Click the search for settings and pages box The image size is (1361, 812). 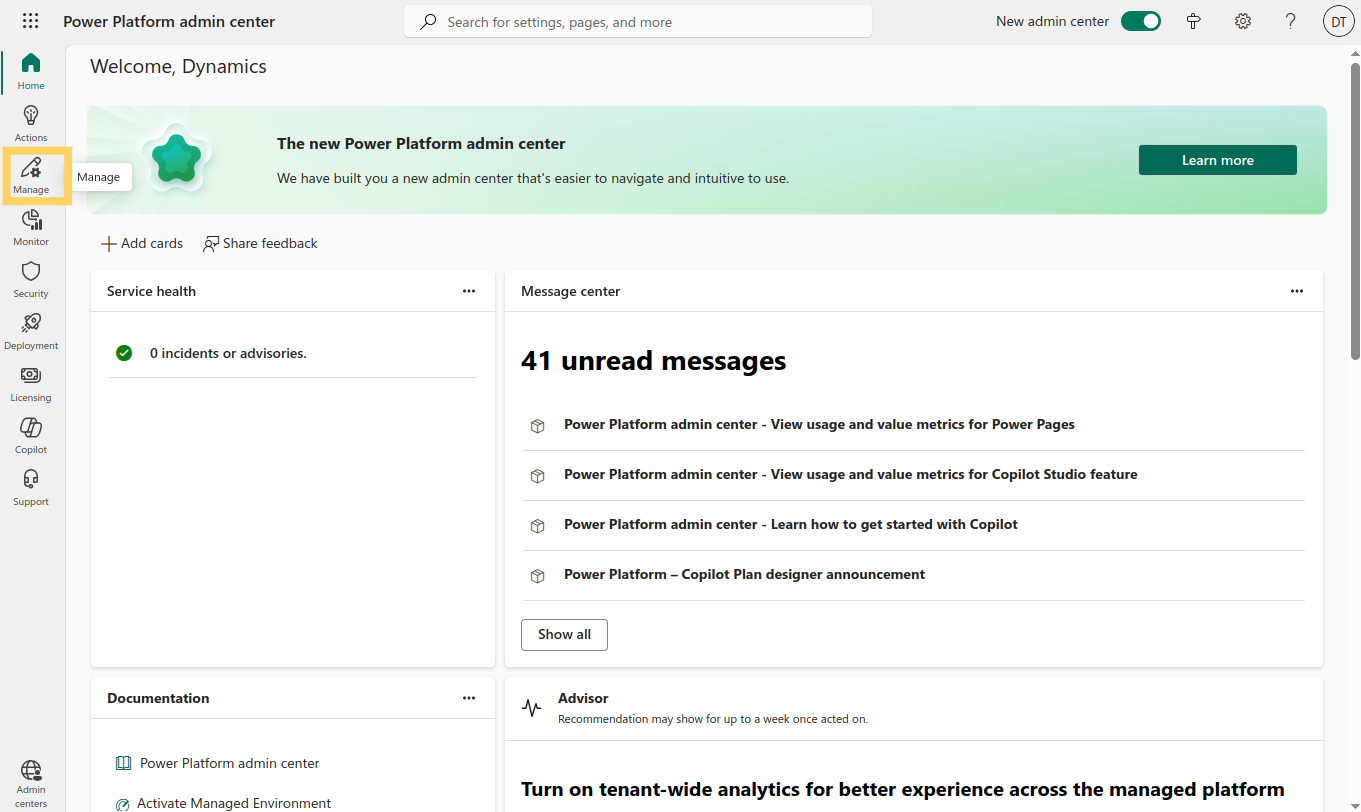coord(638,21)
